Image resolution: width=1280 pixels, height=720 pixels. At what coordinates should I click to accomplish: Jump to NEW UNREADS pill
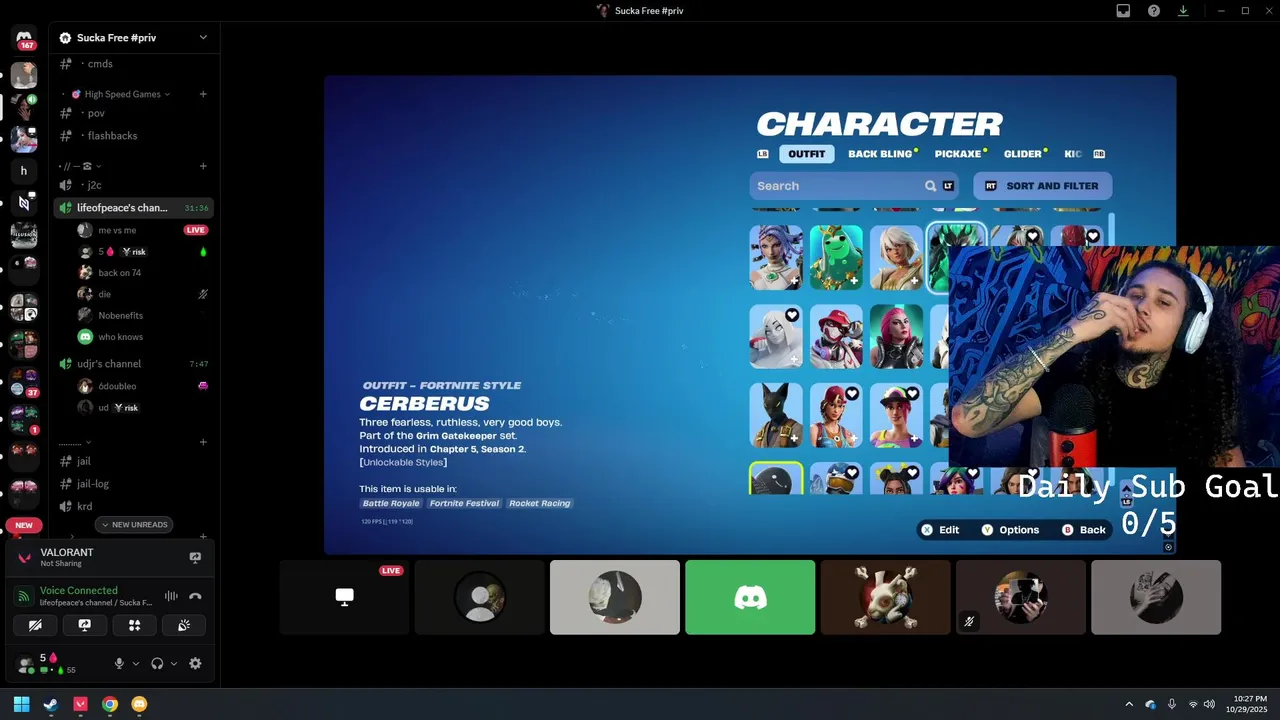[x=135, y=525]
